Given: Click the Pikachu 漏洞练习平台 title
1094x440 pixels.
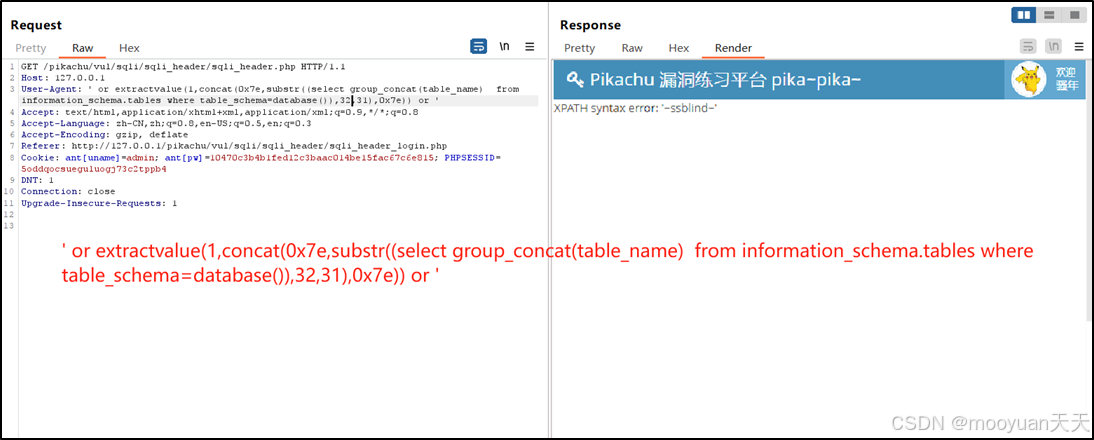Looking at the screenshot, I should click(725, 79).
